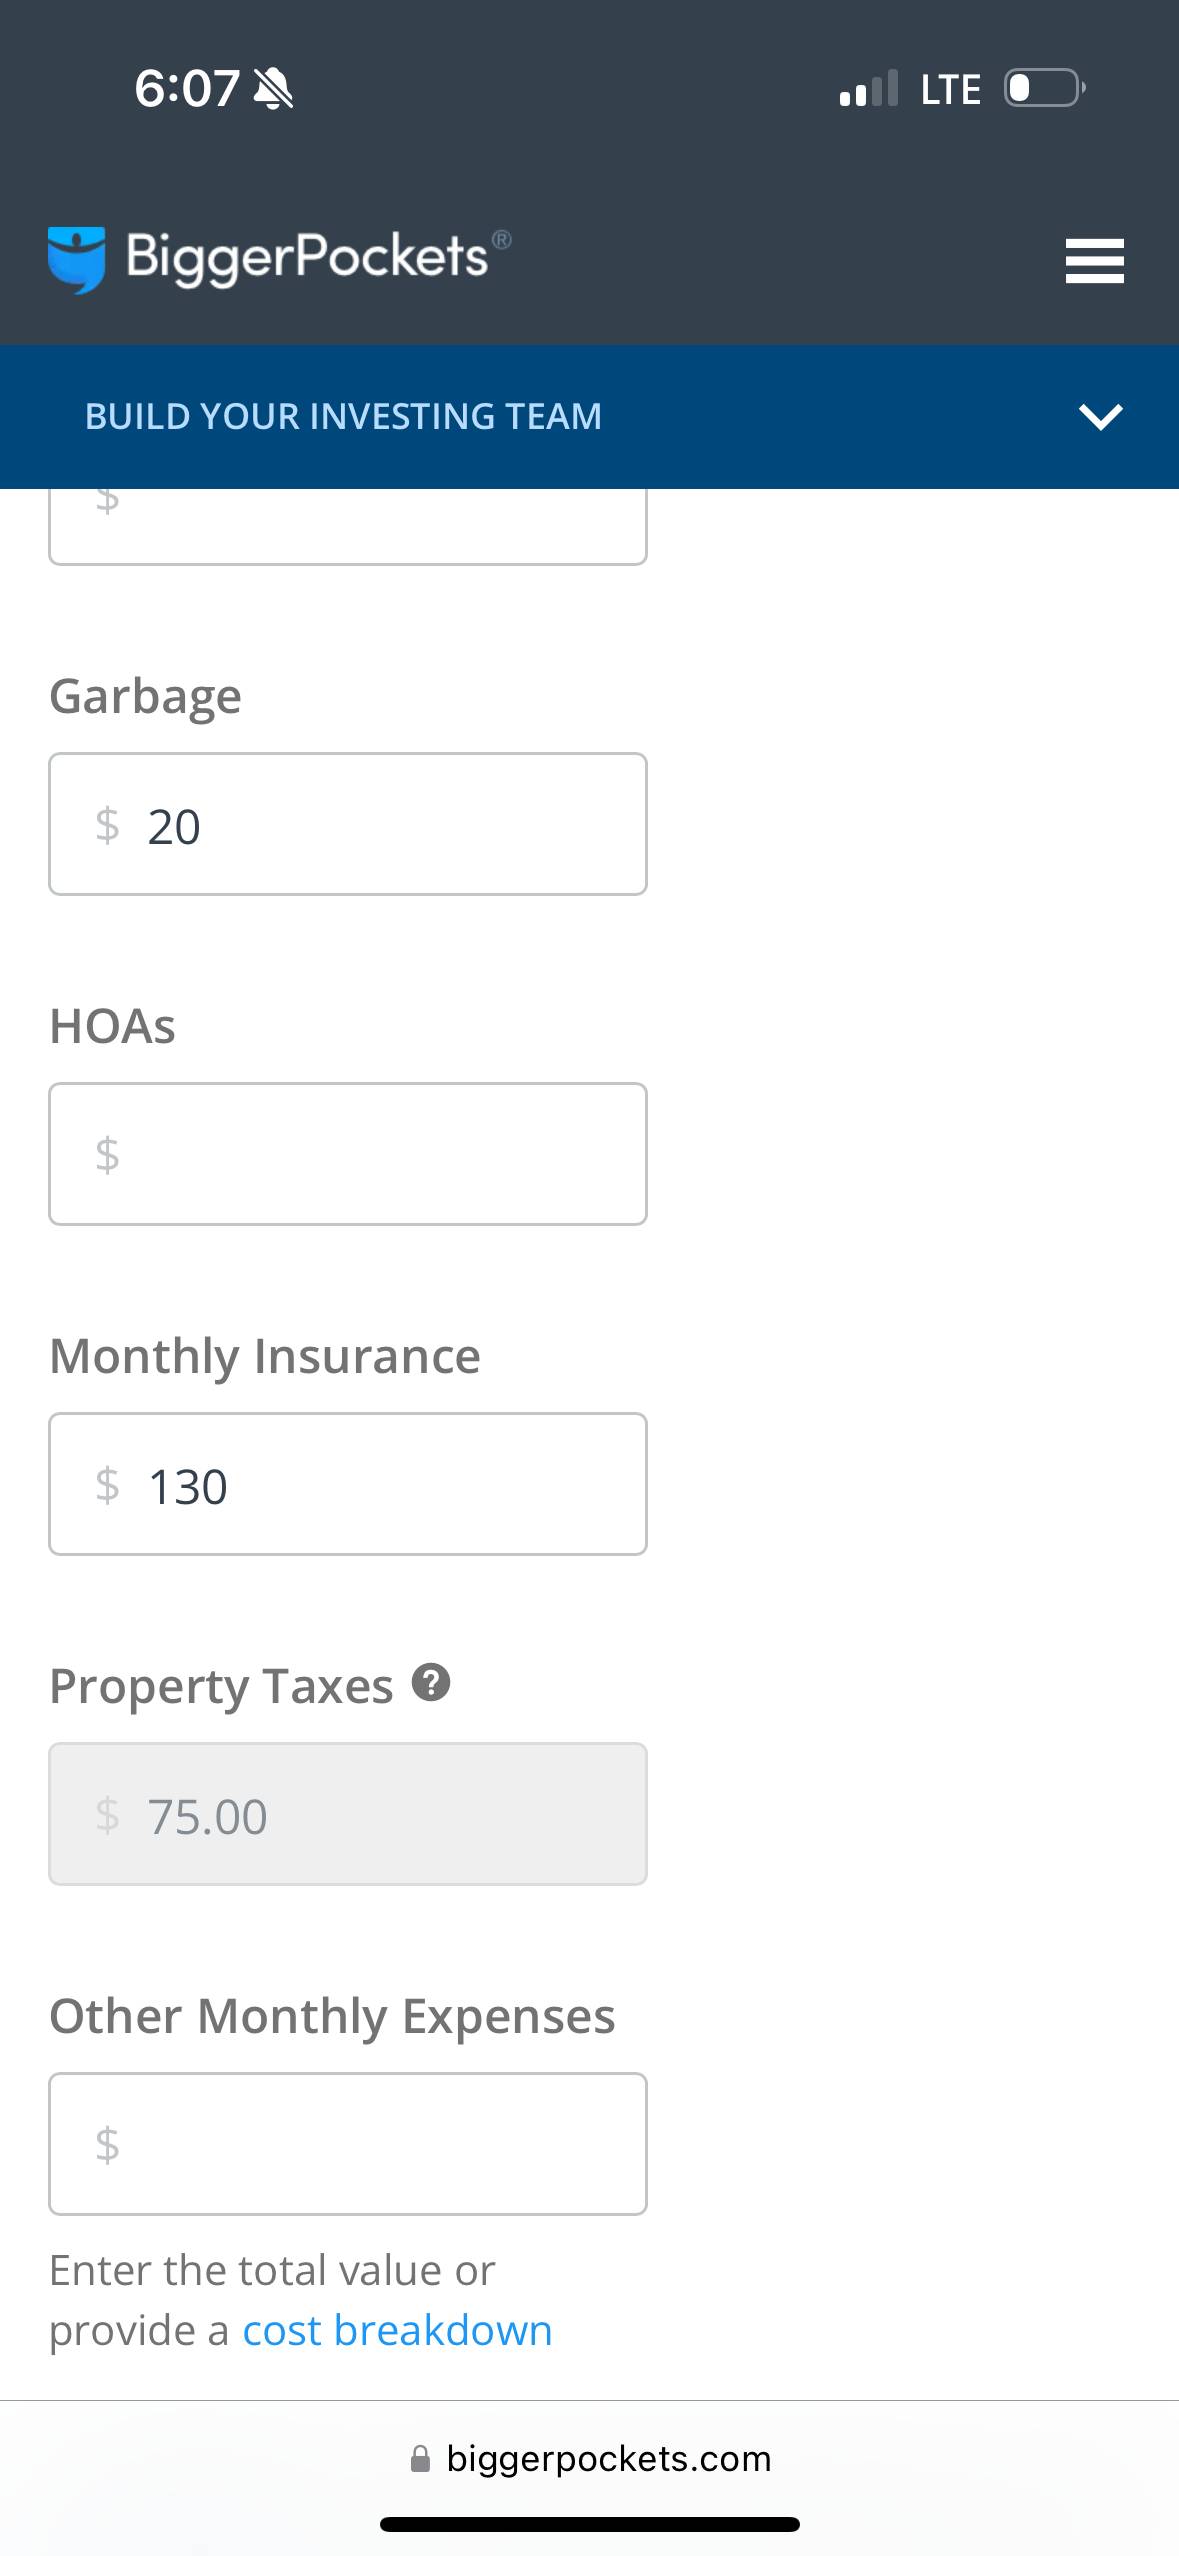Click the BiggerPockets wordmark to go home

click(x=308, y=257)
